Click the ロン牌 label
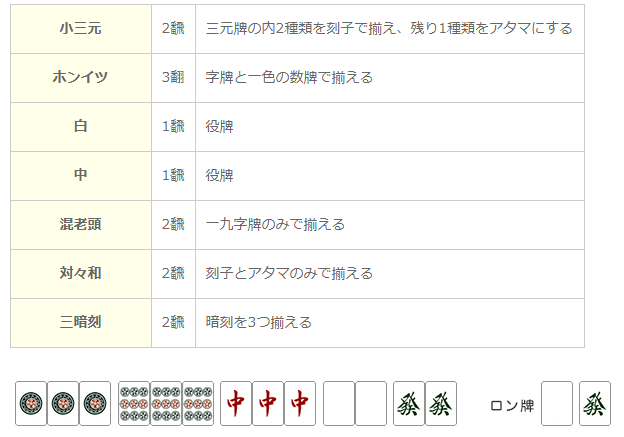The image size is (624, 437). pyautogui.click(x=512, y=406)
